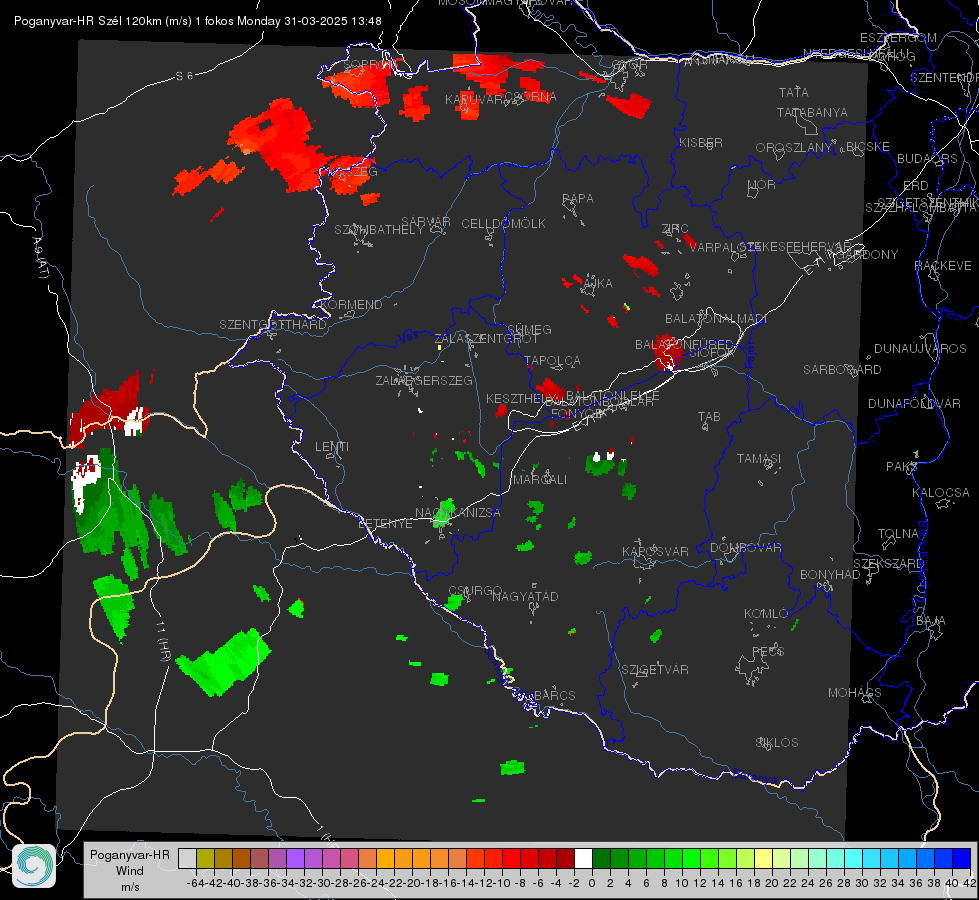Select the SZIGETVAR label

654,670
